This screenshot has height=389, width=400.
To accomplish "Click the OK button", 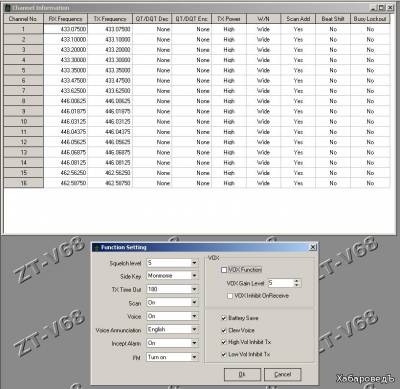I will [242, 374].
